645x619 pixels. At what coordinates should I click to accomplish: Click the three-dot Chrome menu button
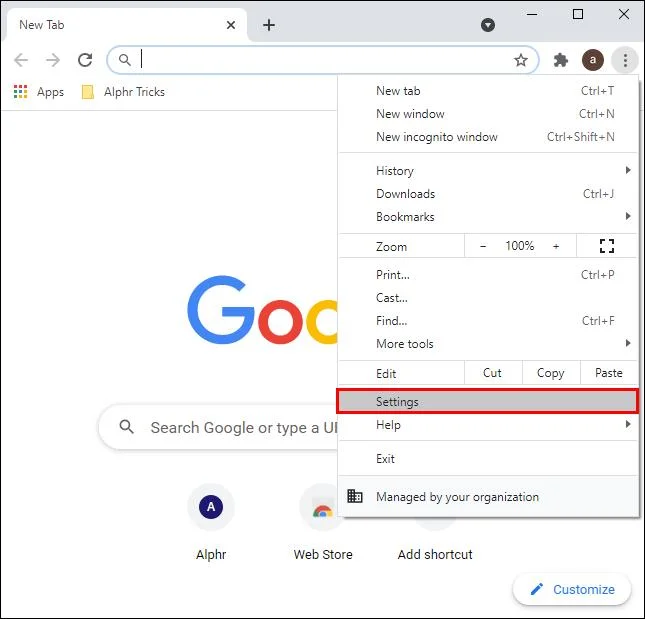pos(625,60)
